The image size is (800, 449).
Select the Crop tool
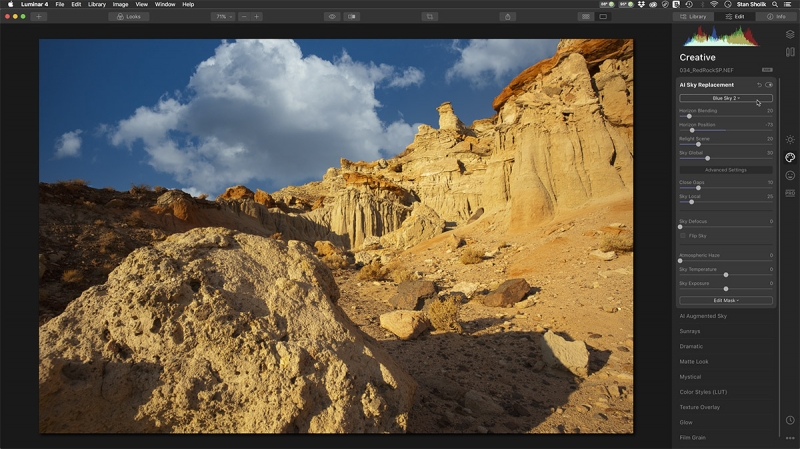(x=430, y=16)
